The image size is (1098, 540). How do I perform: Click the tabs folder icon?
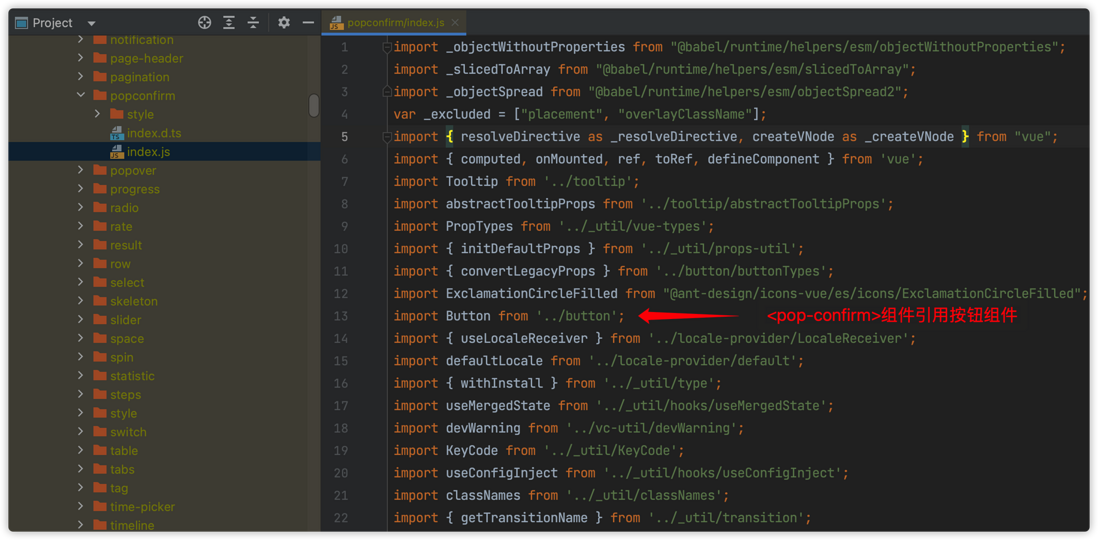[99, 469]
